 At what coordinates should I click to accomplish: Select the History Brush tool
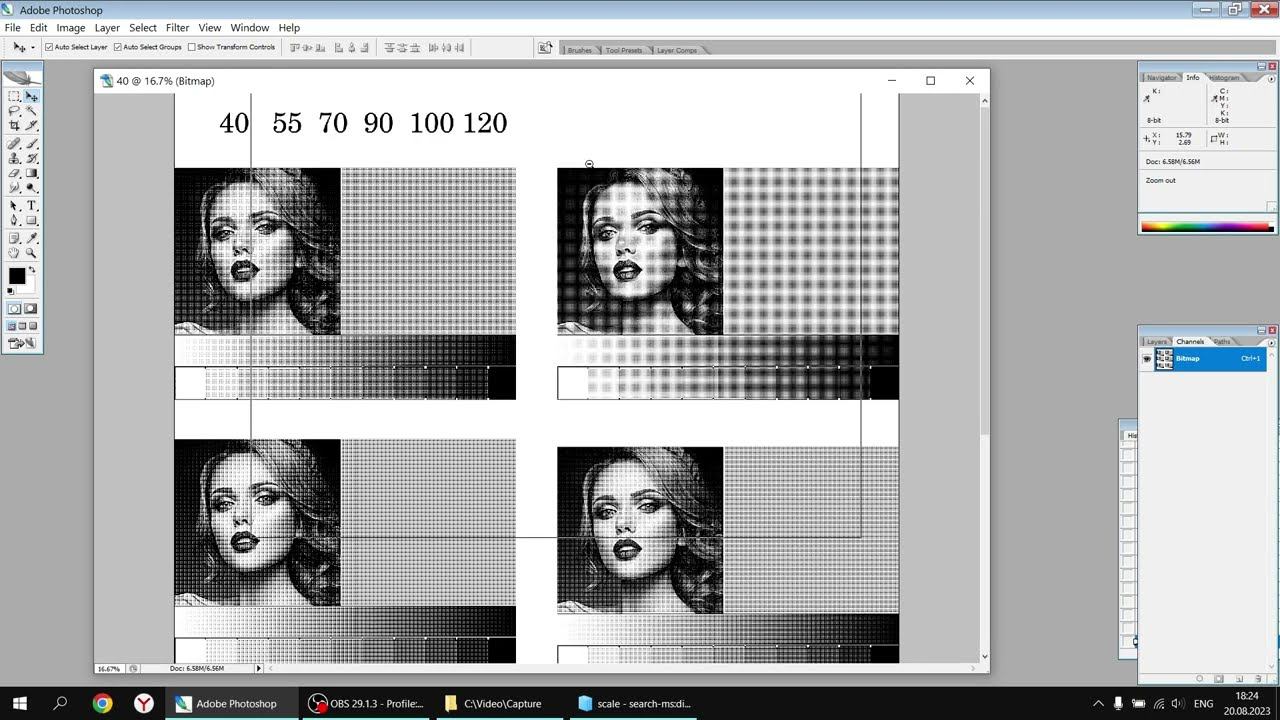click(x=31, y=158)
